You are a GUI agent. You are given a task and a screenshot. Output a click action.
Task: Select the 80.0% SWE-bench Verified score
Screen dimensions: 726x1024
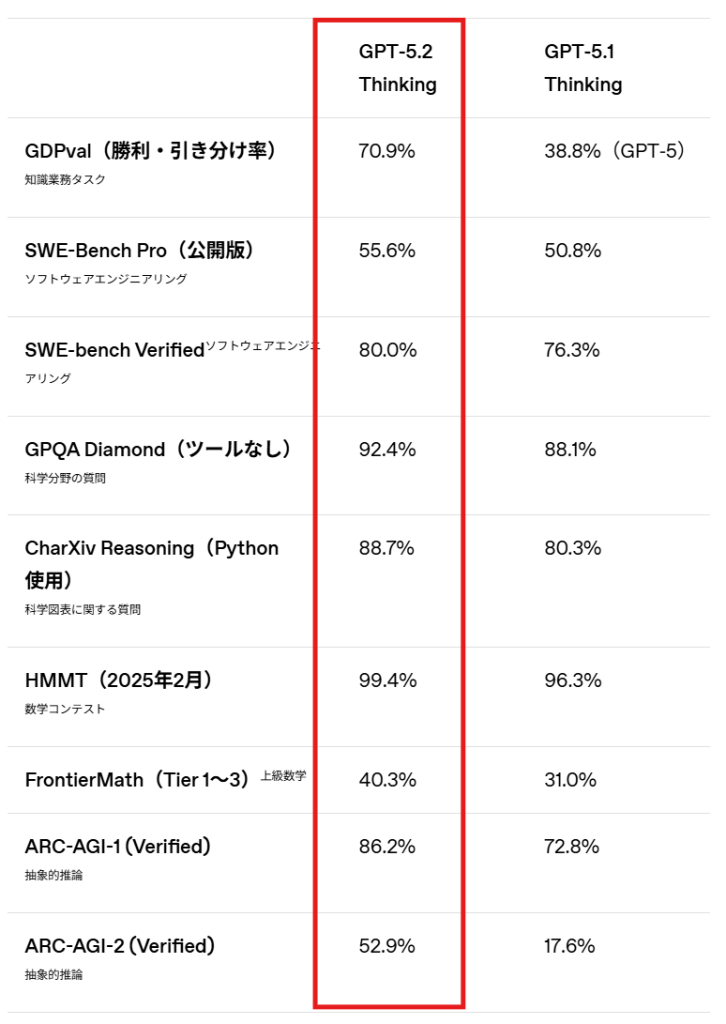388,350
